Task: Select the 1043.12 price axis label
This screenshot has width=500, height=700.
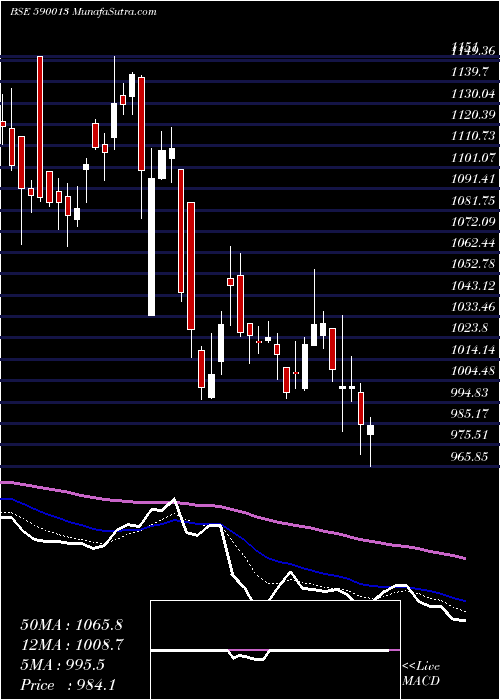Action: (x=473, y=286)
